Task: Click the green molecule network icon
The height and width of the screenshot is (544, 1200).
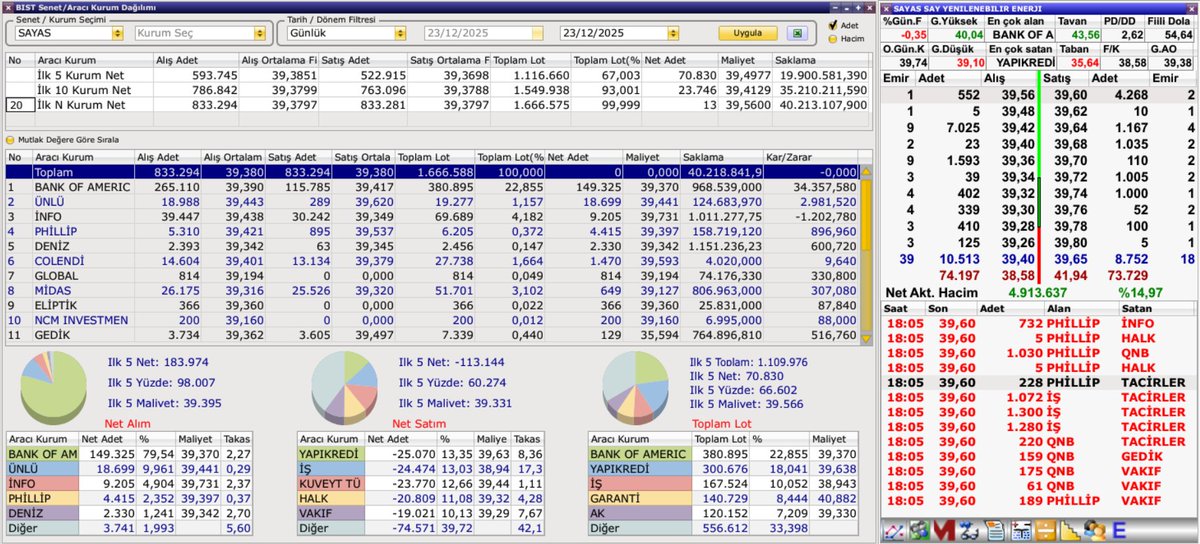Action: pos(919,530)
